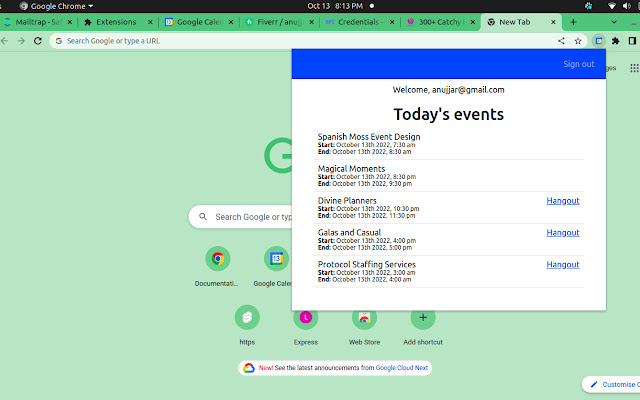Click the Google search box on page
The width and height of the screenshot is (640, 400).
tap(241, 217)
